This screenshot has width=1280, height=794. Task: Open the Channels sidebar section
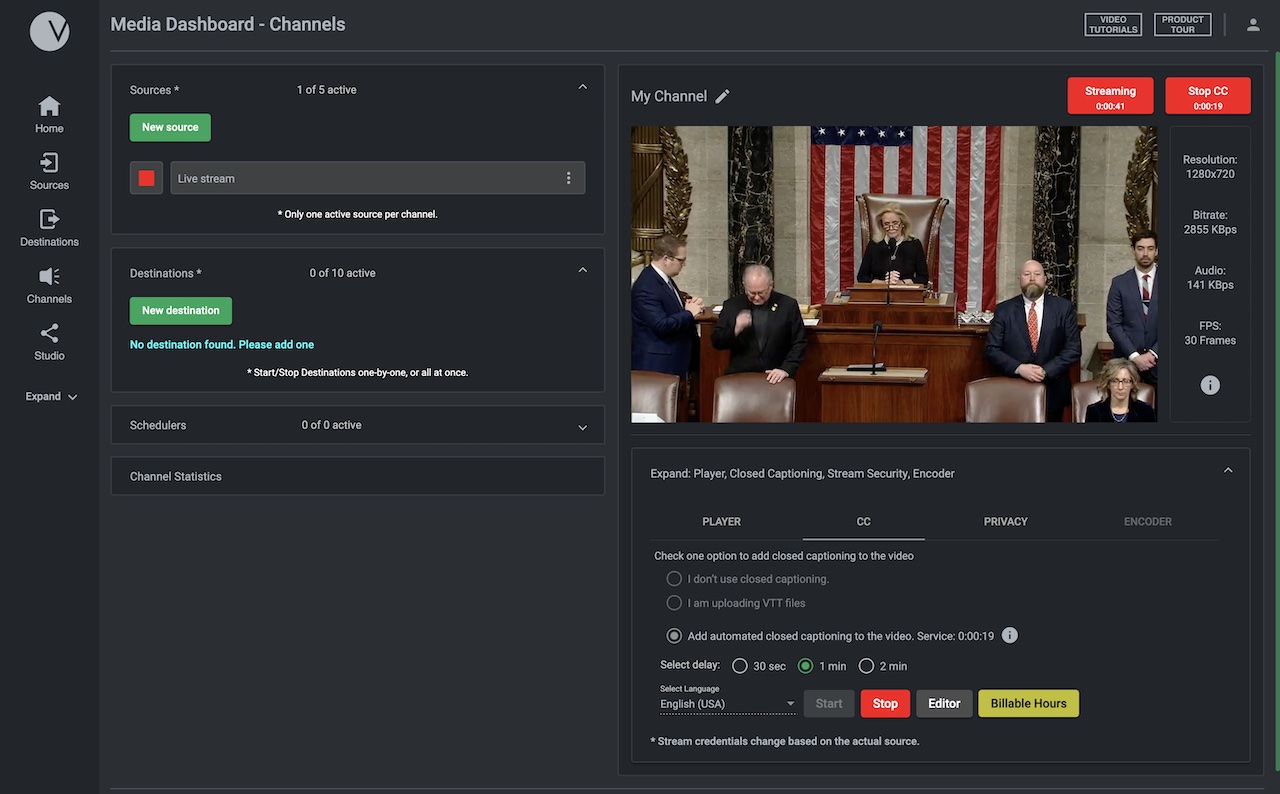click(x=48, y=283)
